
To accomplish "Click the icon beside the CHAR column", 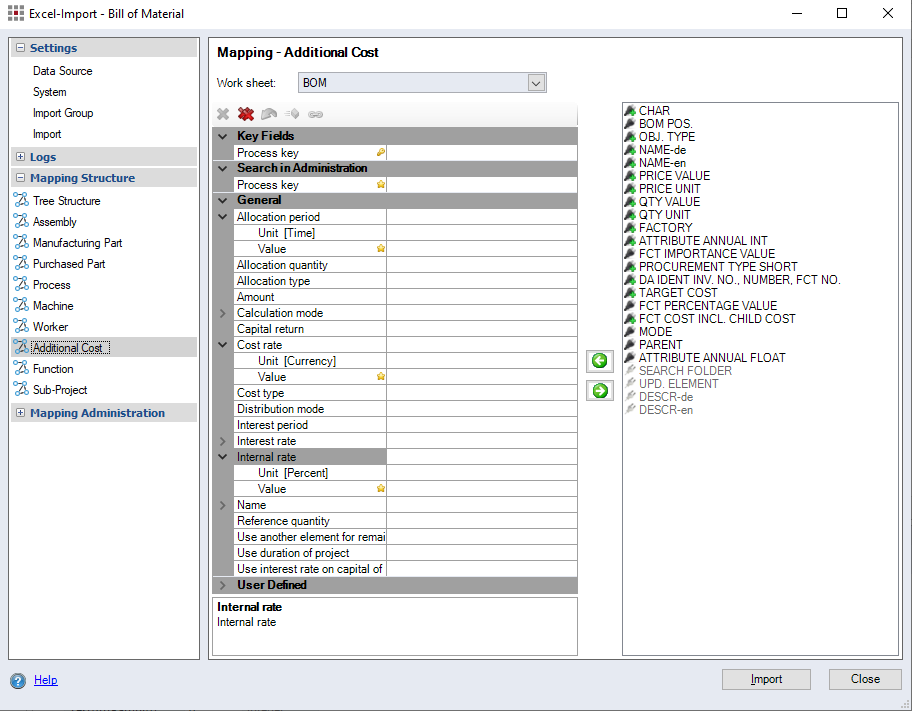I will [x=630, y=111].
